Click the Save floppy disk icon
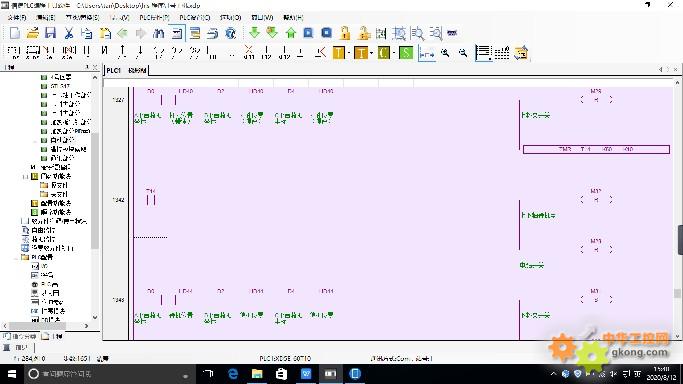683x384 pixels. tap(51, 33)
